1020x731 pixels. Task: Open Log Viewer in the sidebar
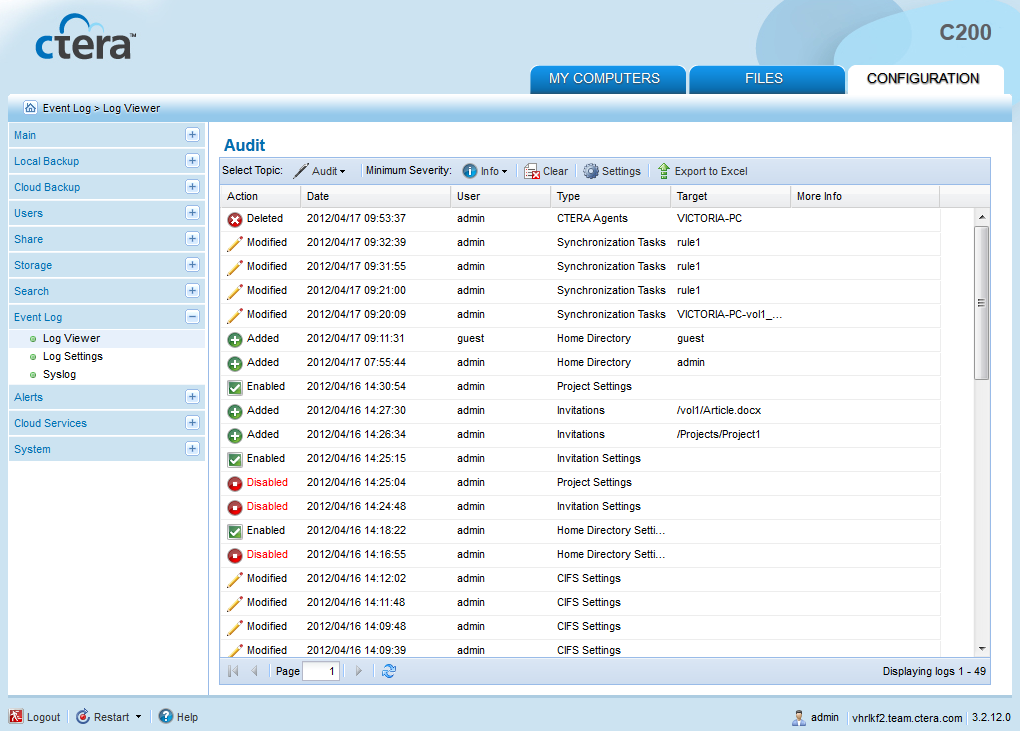click(72, 338)
